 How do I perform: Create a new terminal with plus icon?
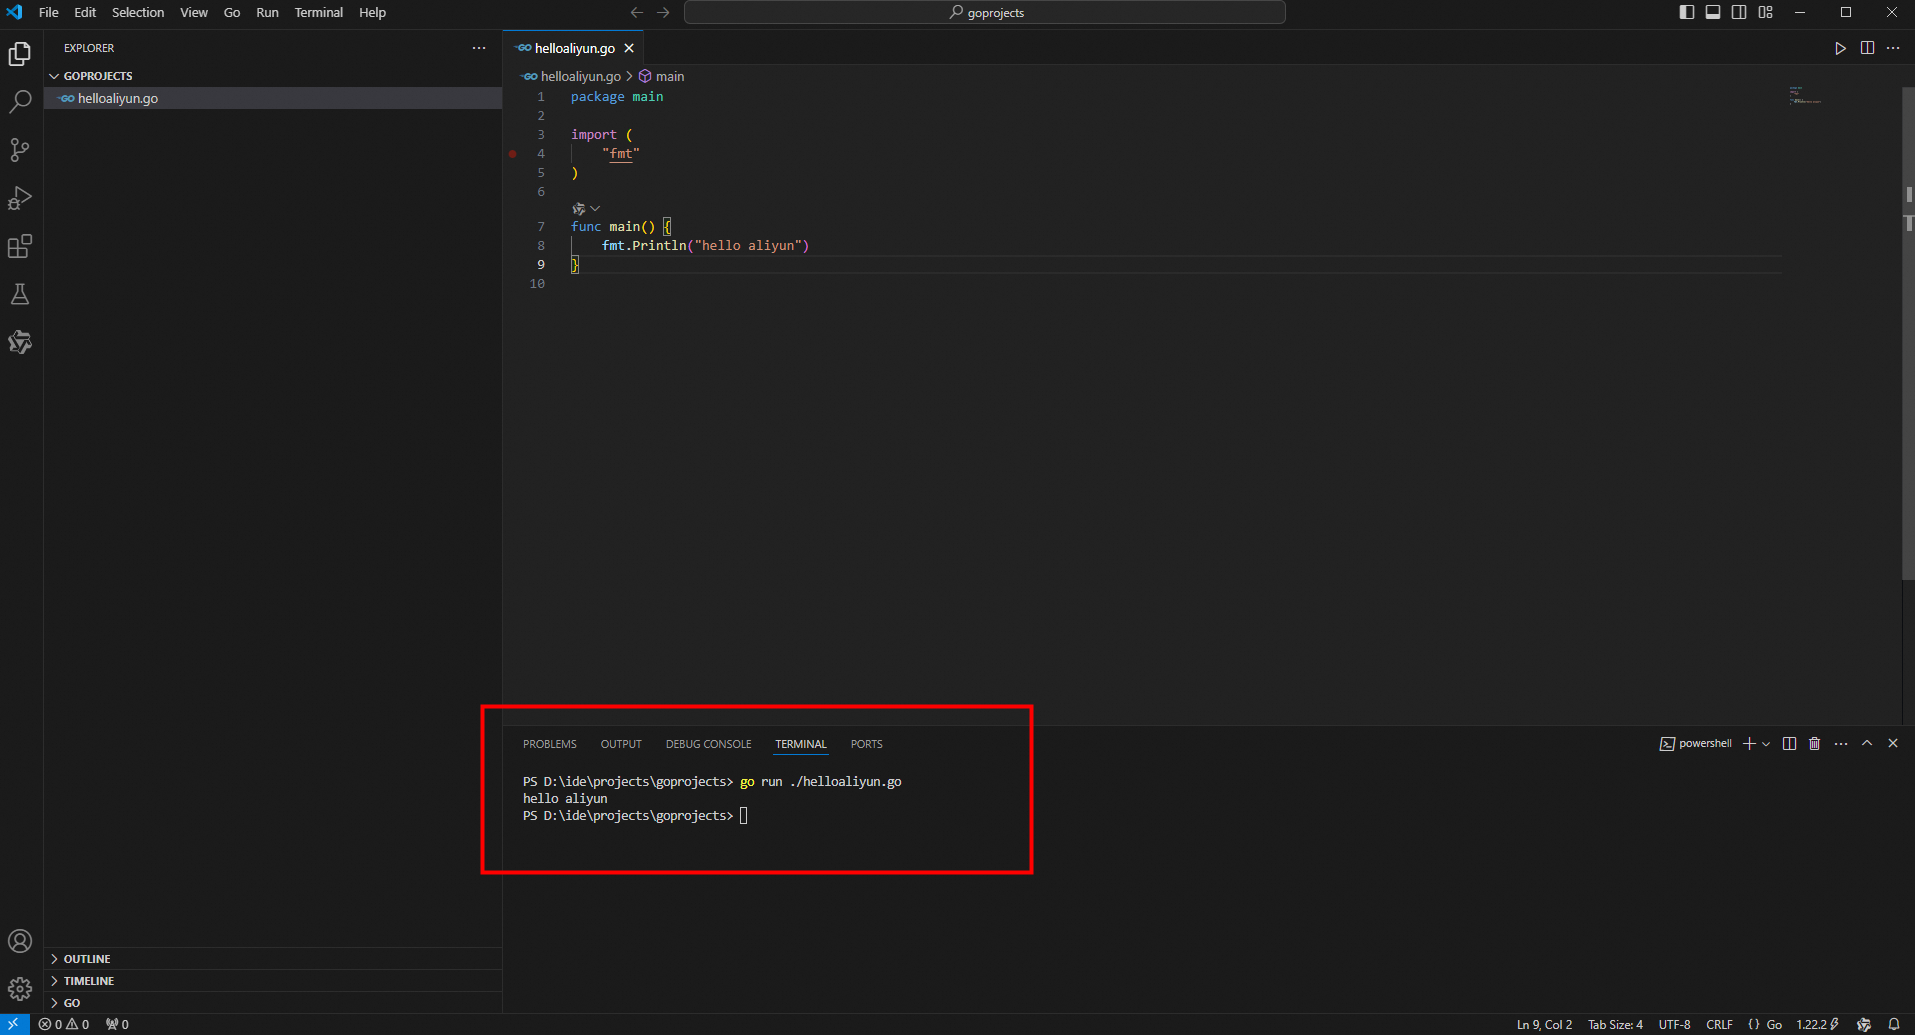1749,743
